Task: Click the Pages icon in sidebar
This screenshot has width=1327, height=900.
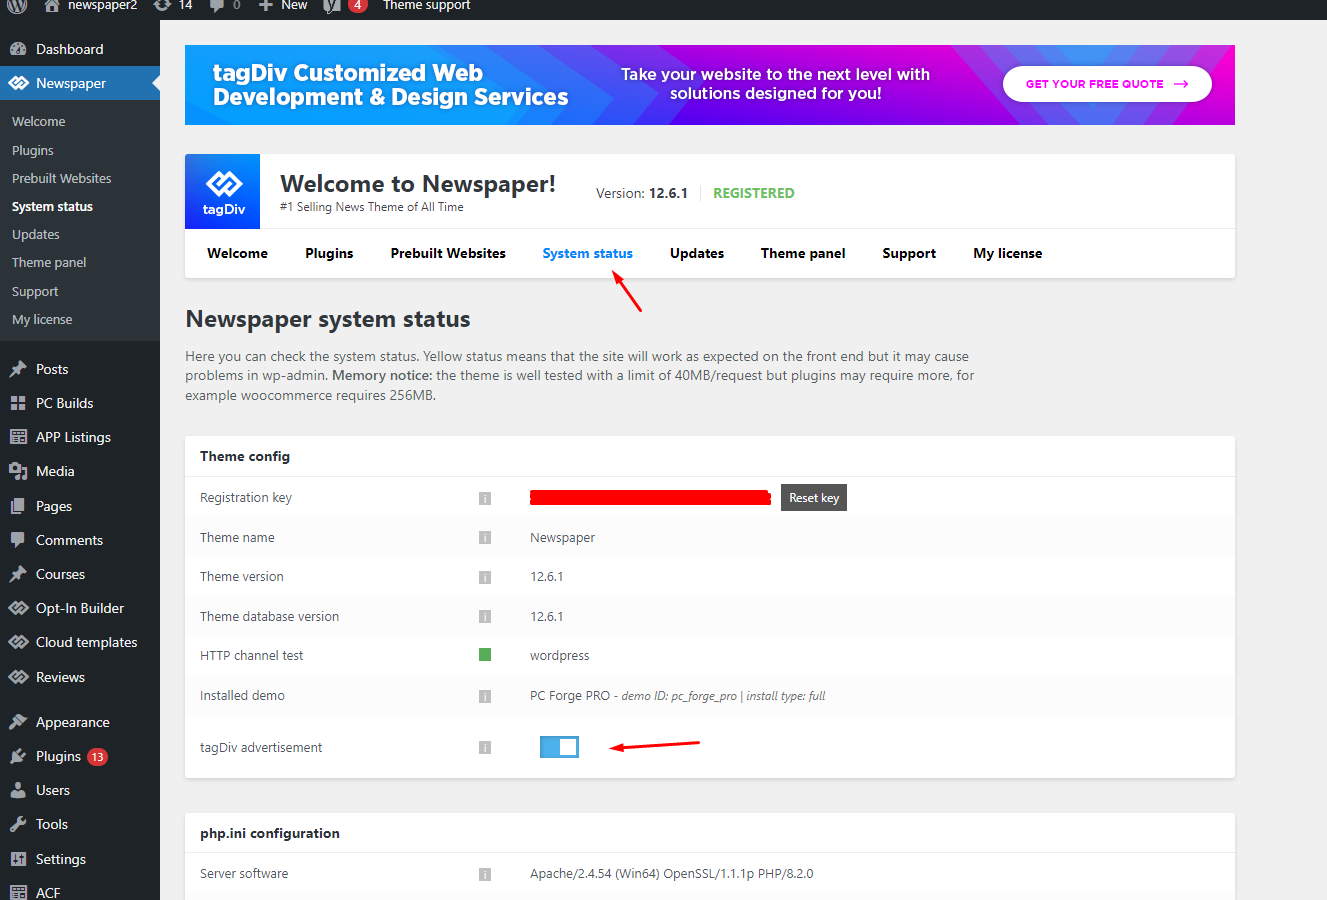Action: (x=18, y=506)
